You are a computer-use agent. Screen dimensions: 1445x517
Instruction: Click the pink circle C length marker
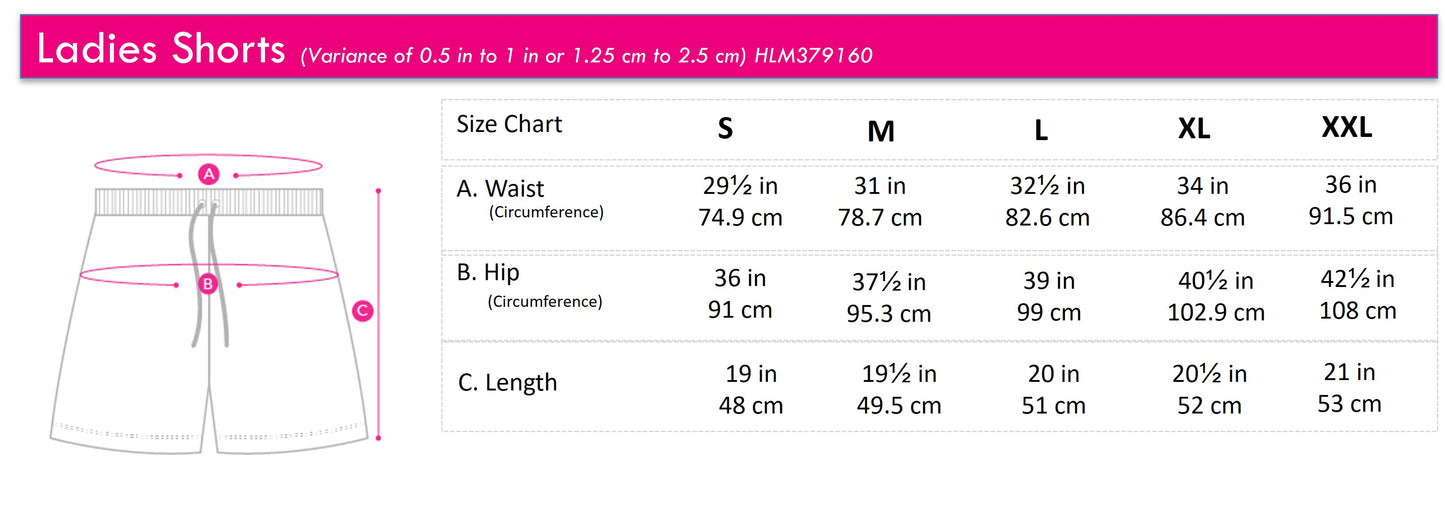point(363,311)
